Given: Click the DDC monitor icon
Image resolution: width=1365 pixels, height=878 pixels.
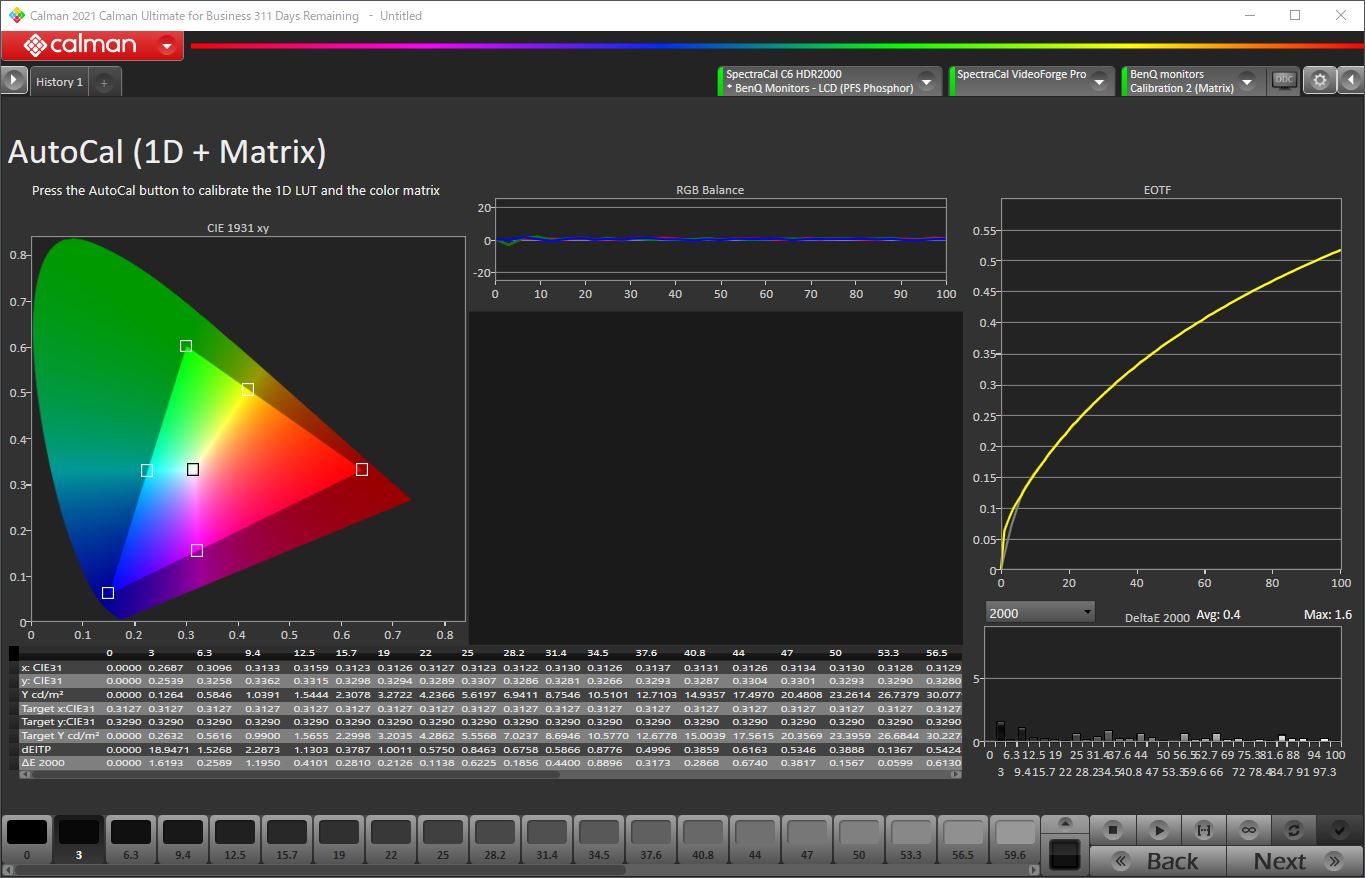Looking at the screenshot, I should [x=1283, y=81].
